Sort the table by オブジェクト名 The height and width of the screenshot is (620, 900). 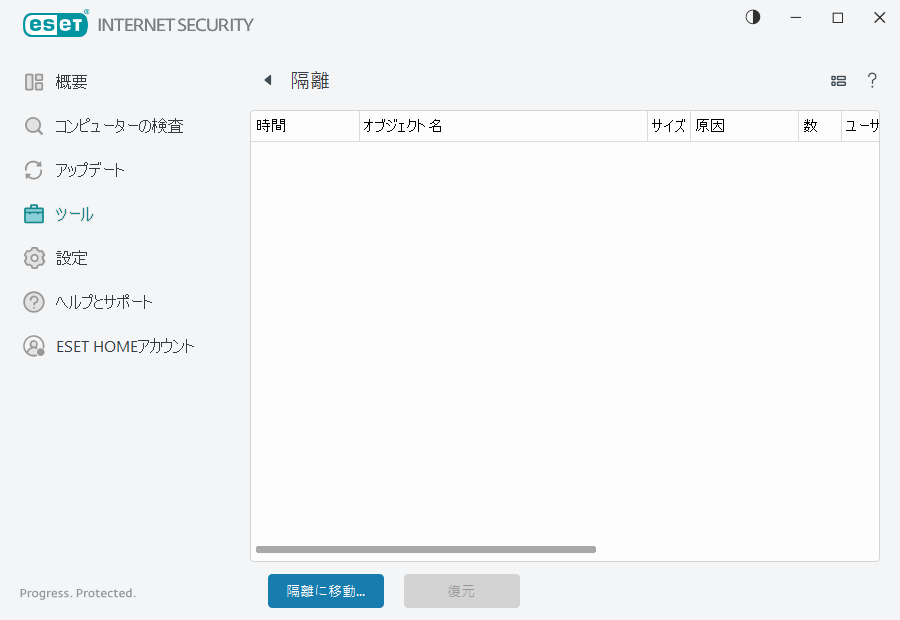[500, 126]
